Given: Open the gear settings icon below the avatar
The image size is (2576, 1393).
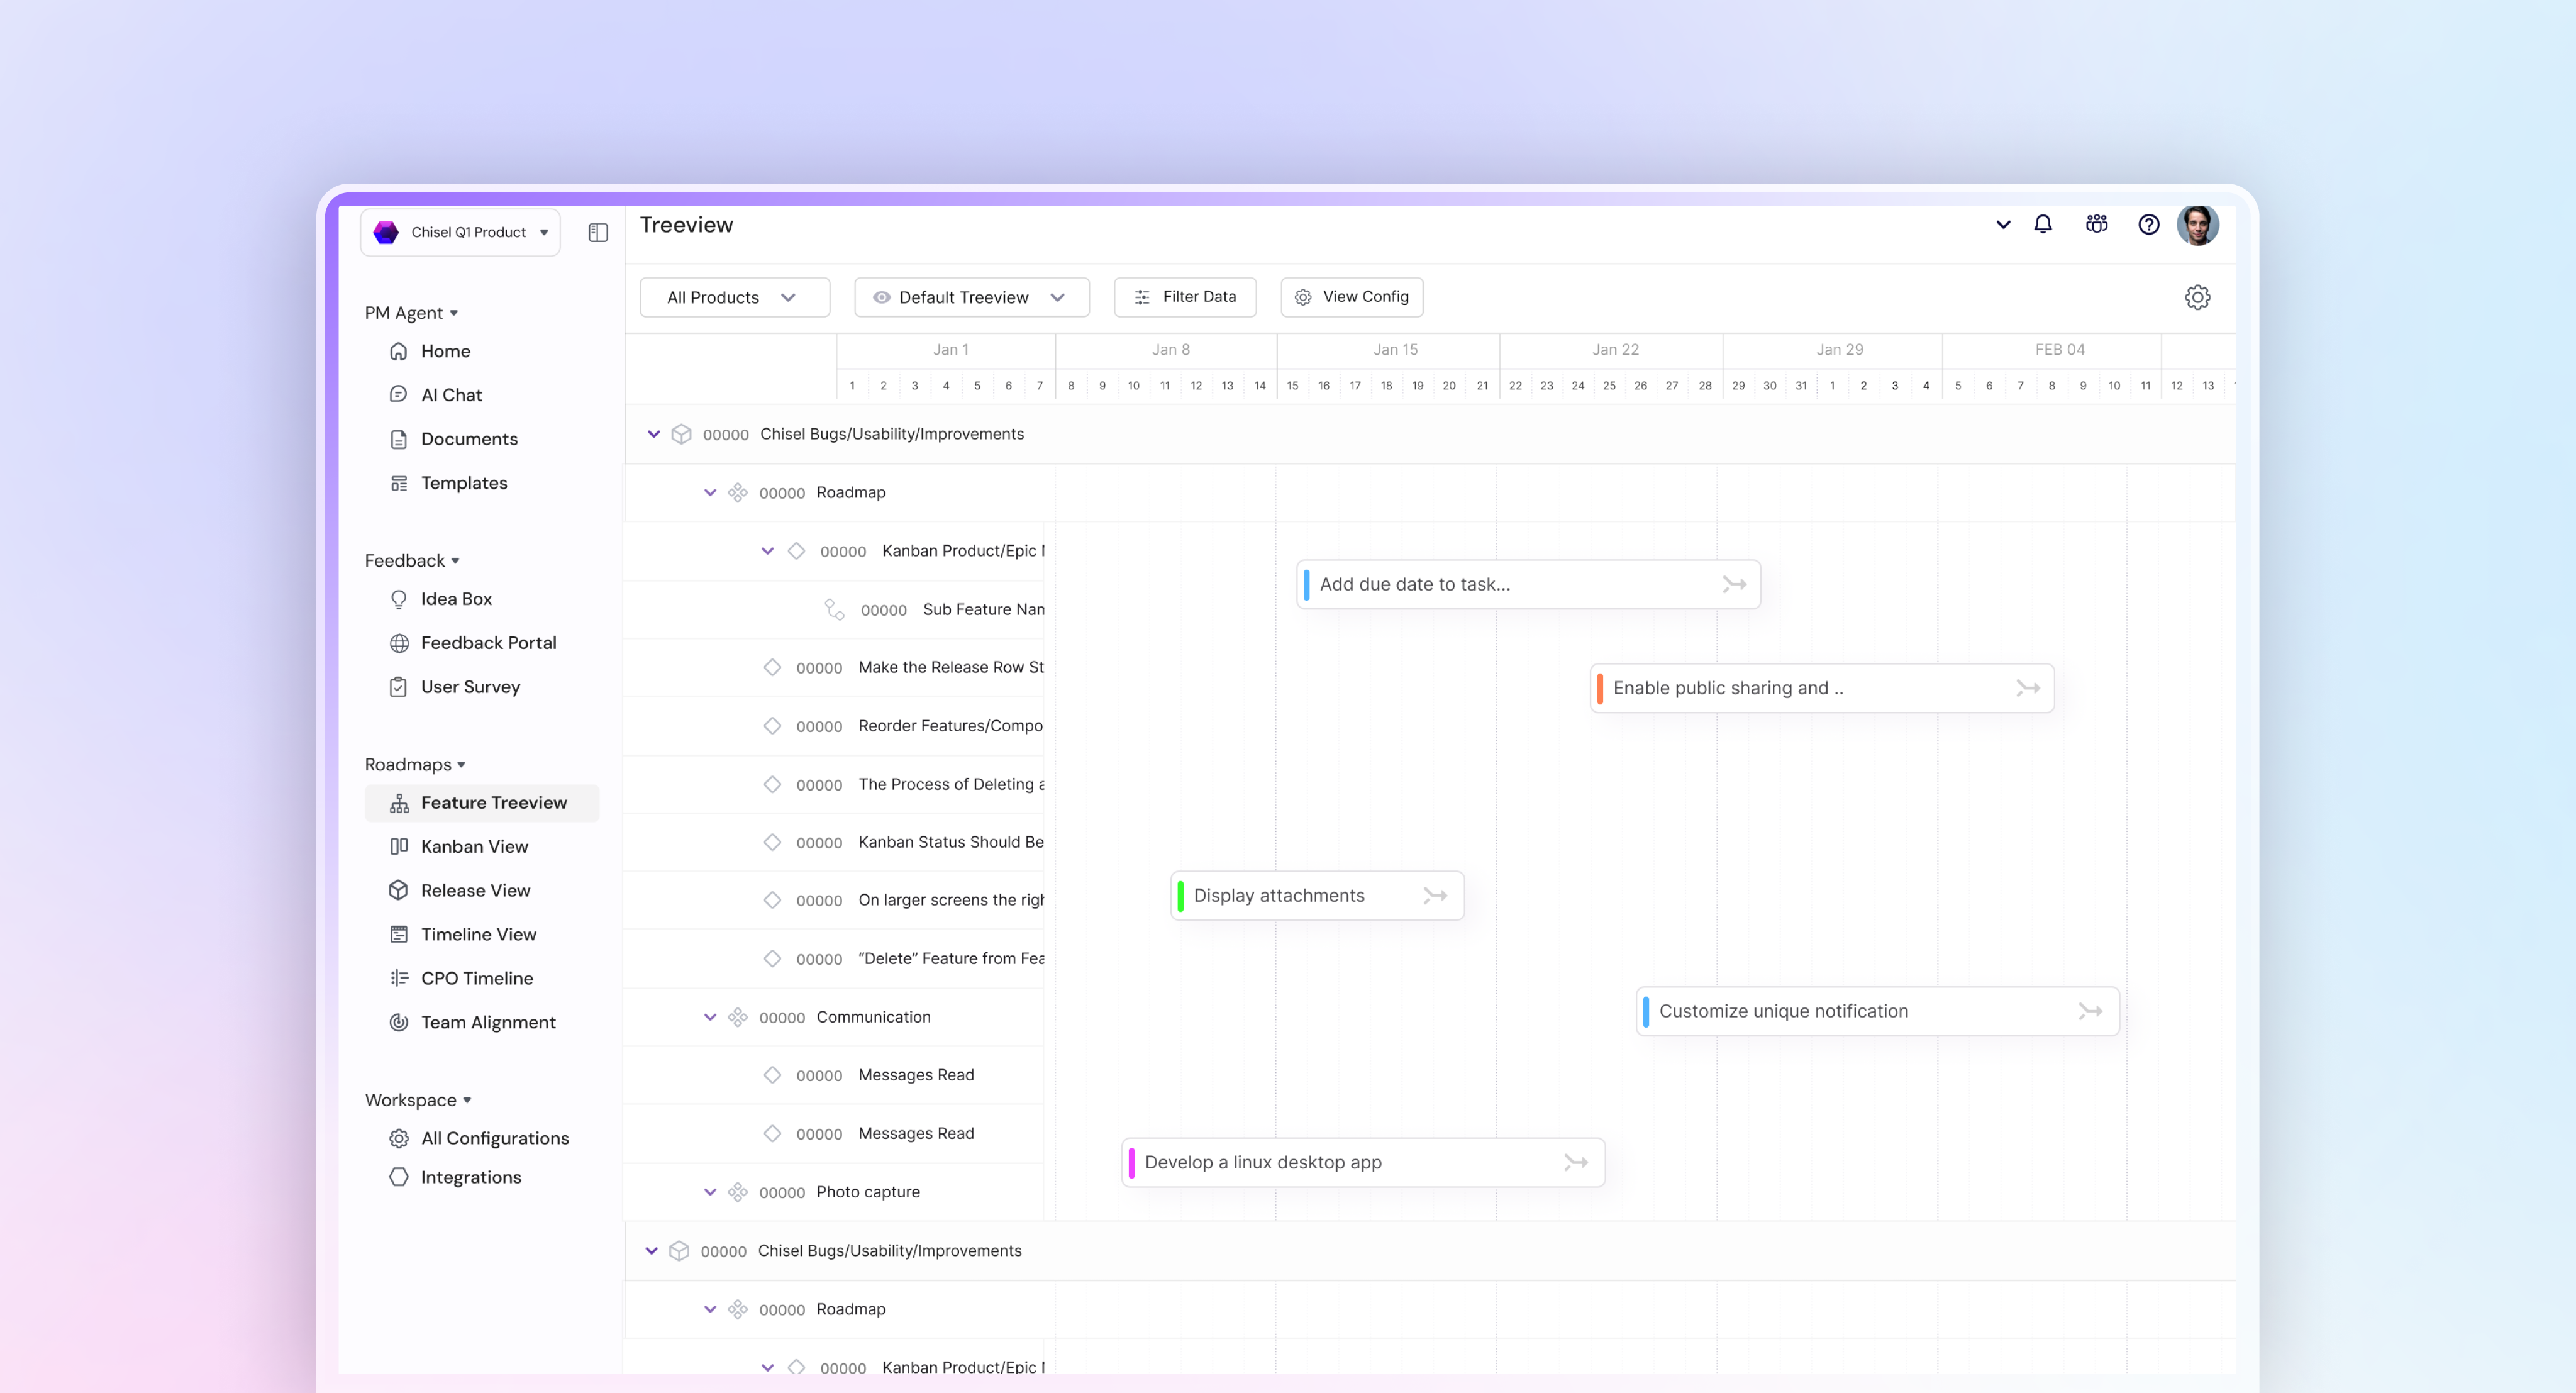Looking at the screenshot, I should pyautogui.click(x=2197, y=297).
